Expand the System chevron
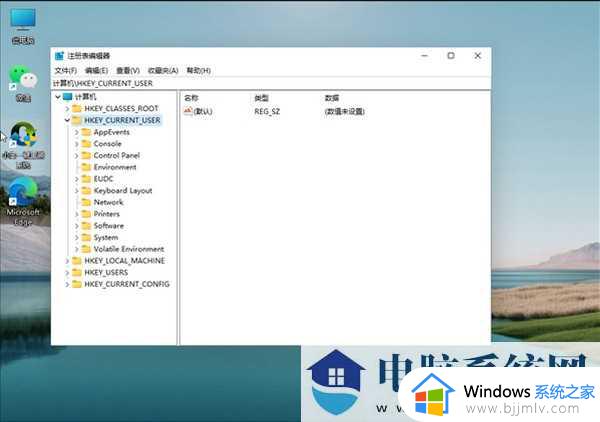This screenshot has height=422, width=600. (77, 238)
